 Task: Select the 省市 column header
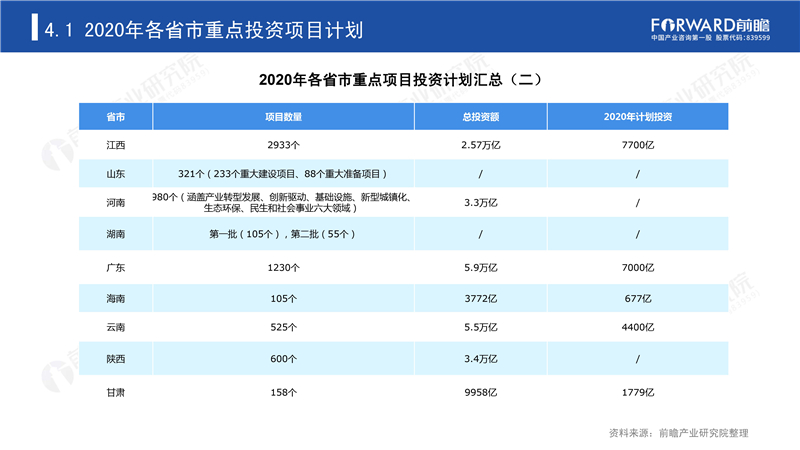(x=115, y=117)
